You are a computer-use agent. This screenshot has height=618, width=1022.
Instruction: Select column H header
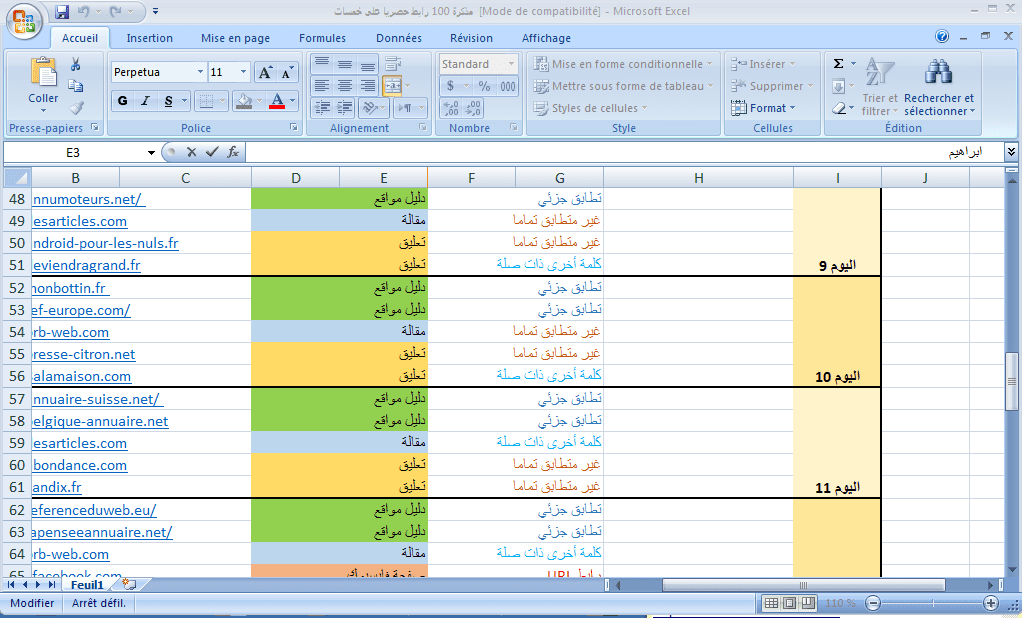(698, 178)
